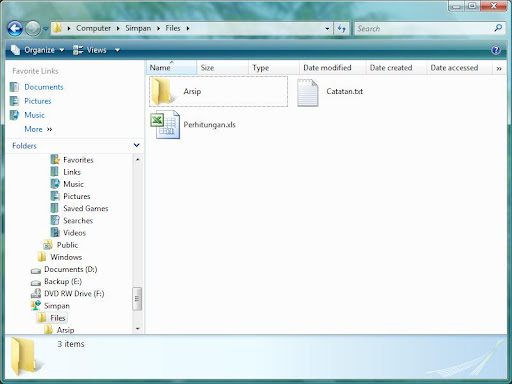This screenshot has height=384, width=512.
Task: Open Documents in Favorite Links
Action: (44, 87)
